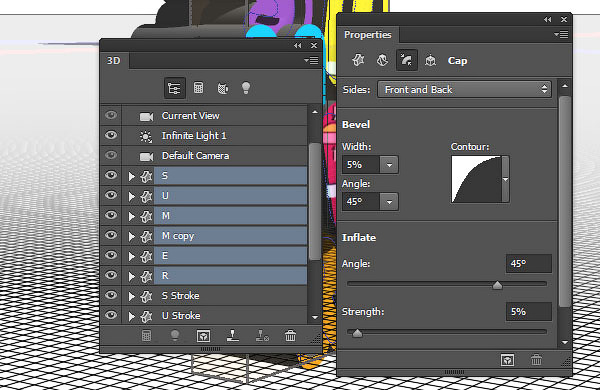Open the Sides dropdown
The height and width of the screenshot is (390, 600).
464,89
